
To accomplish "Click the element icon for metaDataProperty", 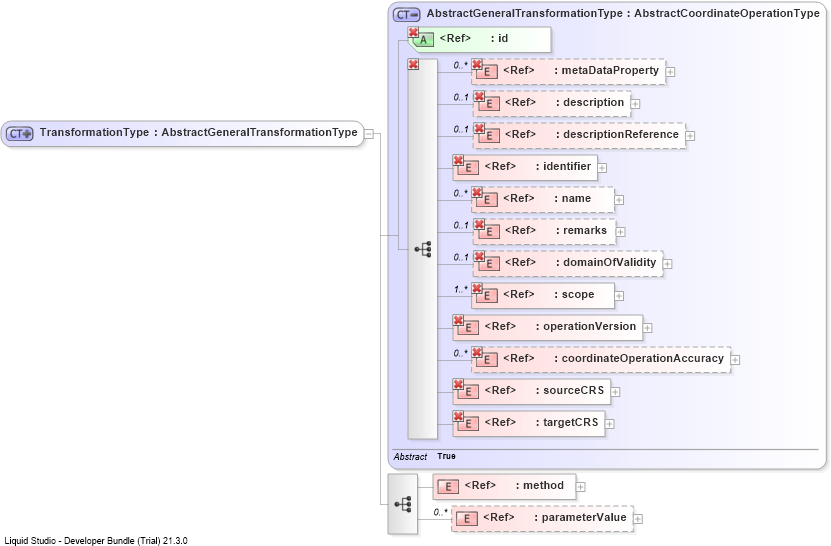I will 487,72.
